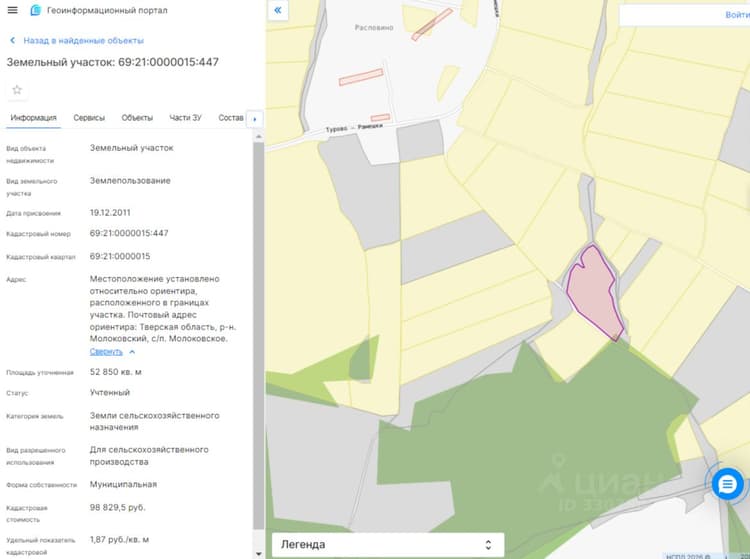750x559 pixels.
Task: Click the Геоинформационный портал logo icon
Action: [x=35, y=10]
